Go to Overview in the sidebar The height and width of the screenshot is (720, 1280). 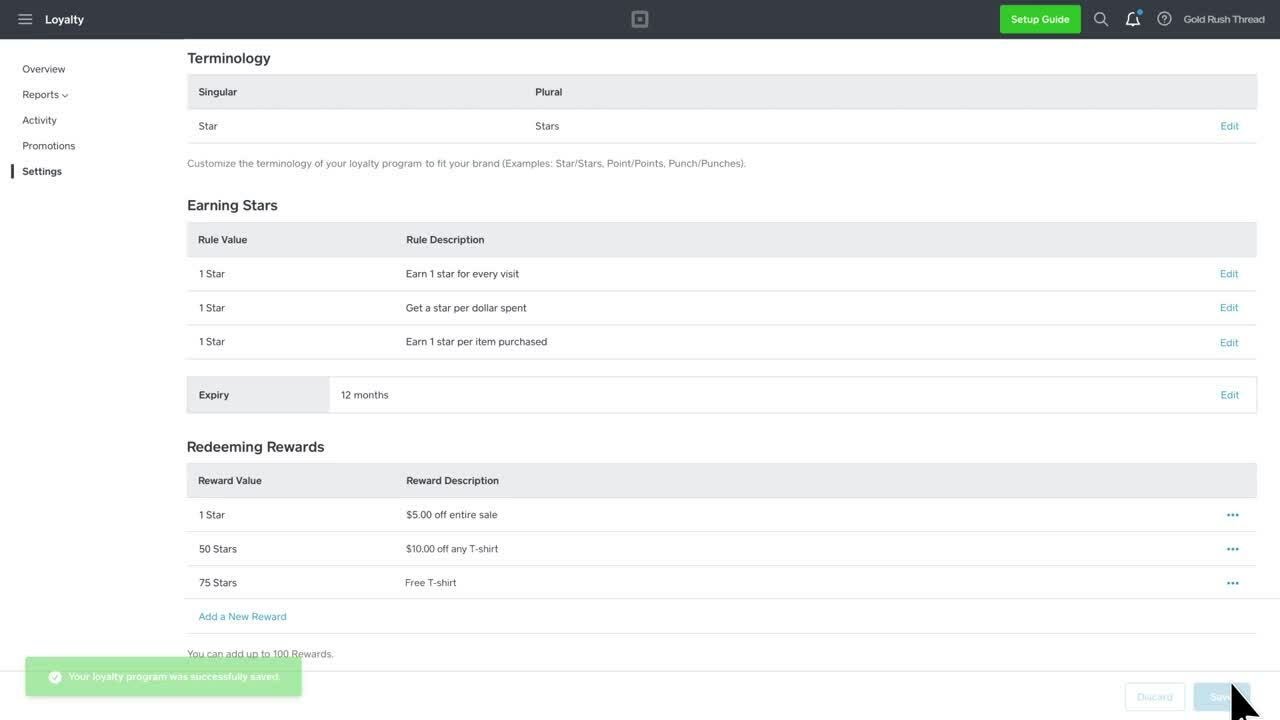tap(44, 69)
